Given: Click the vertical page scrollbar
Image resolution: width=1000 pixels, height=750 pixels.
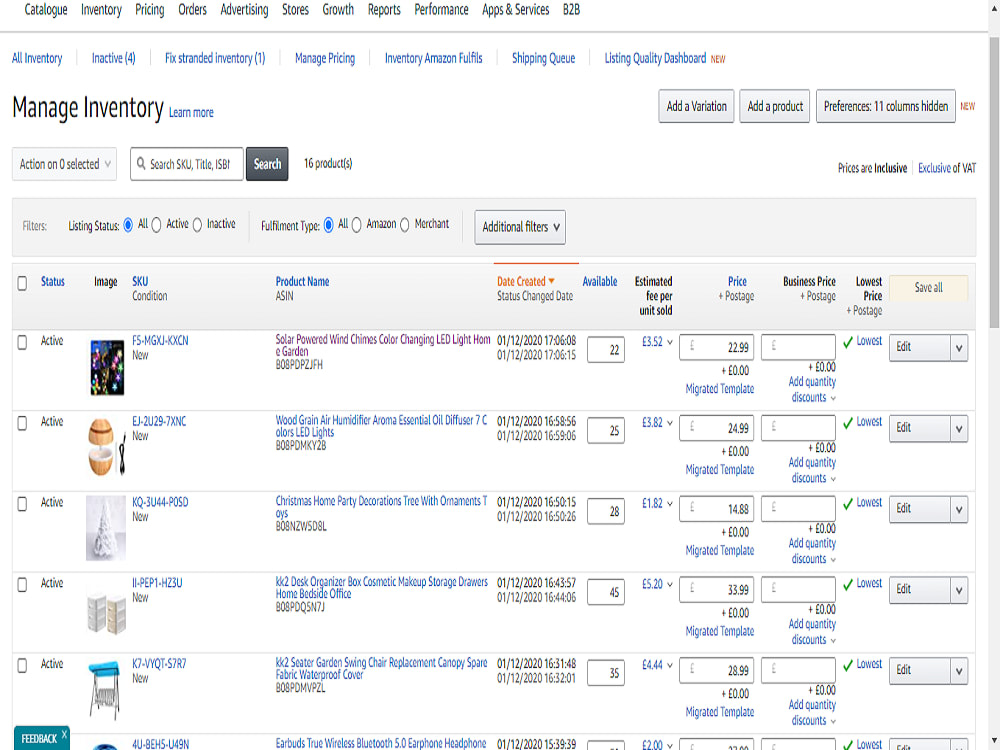Looking at the screenshot, I should 994,182.
